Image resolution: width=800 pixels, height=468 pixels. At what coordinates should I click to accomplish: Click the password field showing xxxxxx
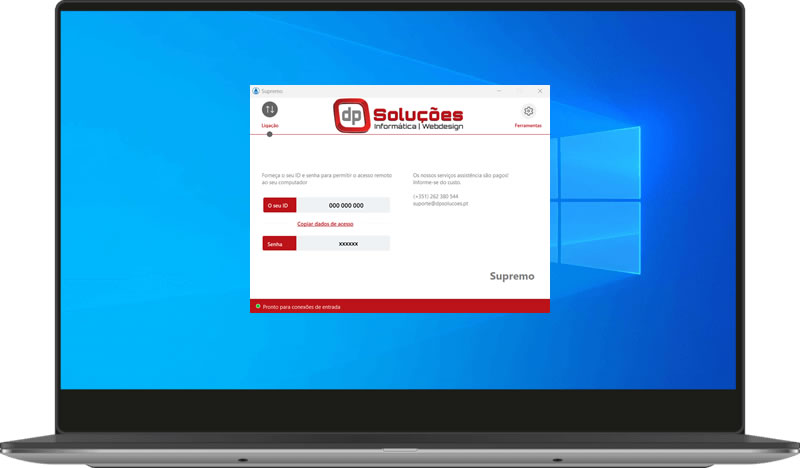[344, 243]
